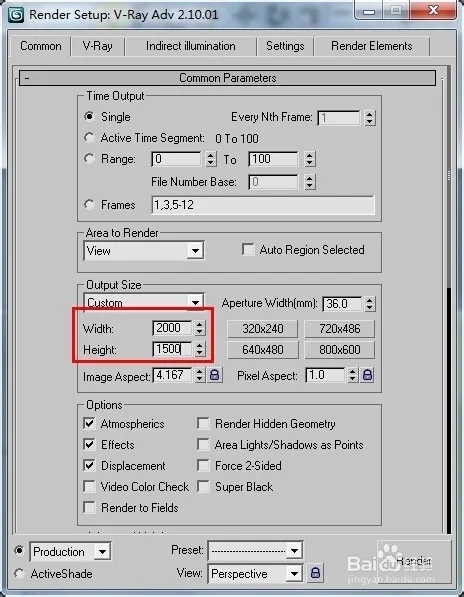
Task: Enable Video Color Check checkbox
Action: click(x=89, y=486)
